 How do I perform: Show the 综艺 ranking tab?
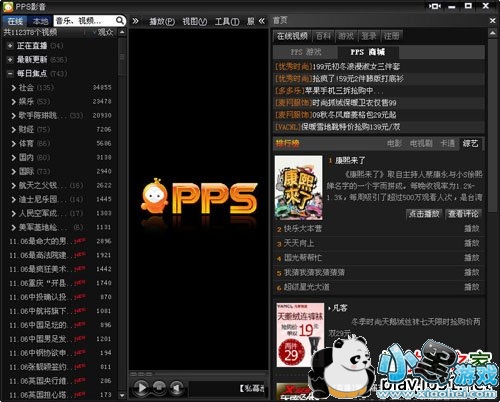[x=470, y=144]
